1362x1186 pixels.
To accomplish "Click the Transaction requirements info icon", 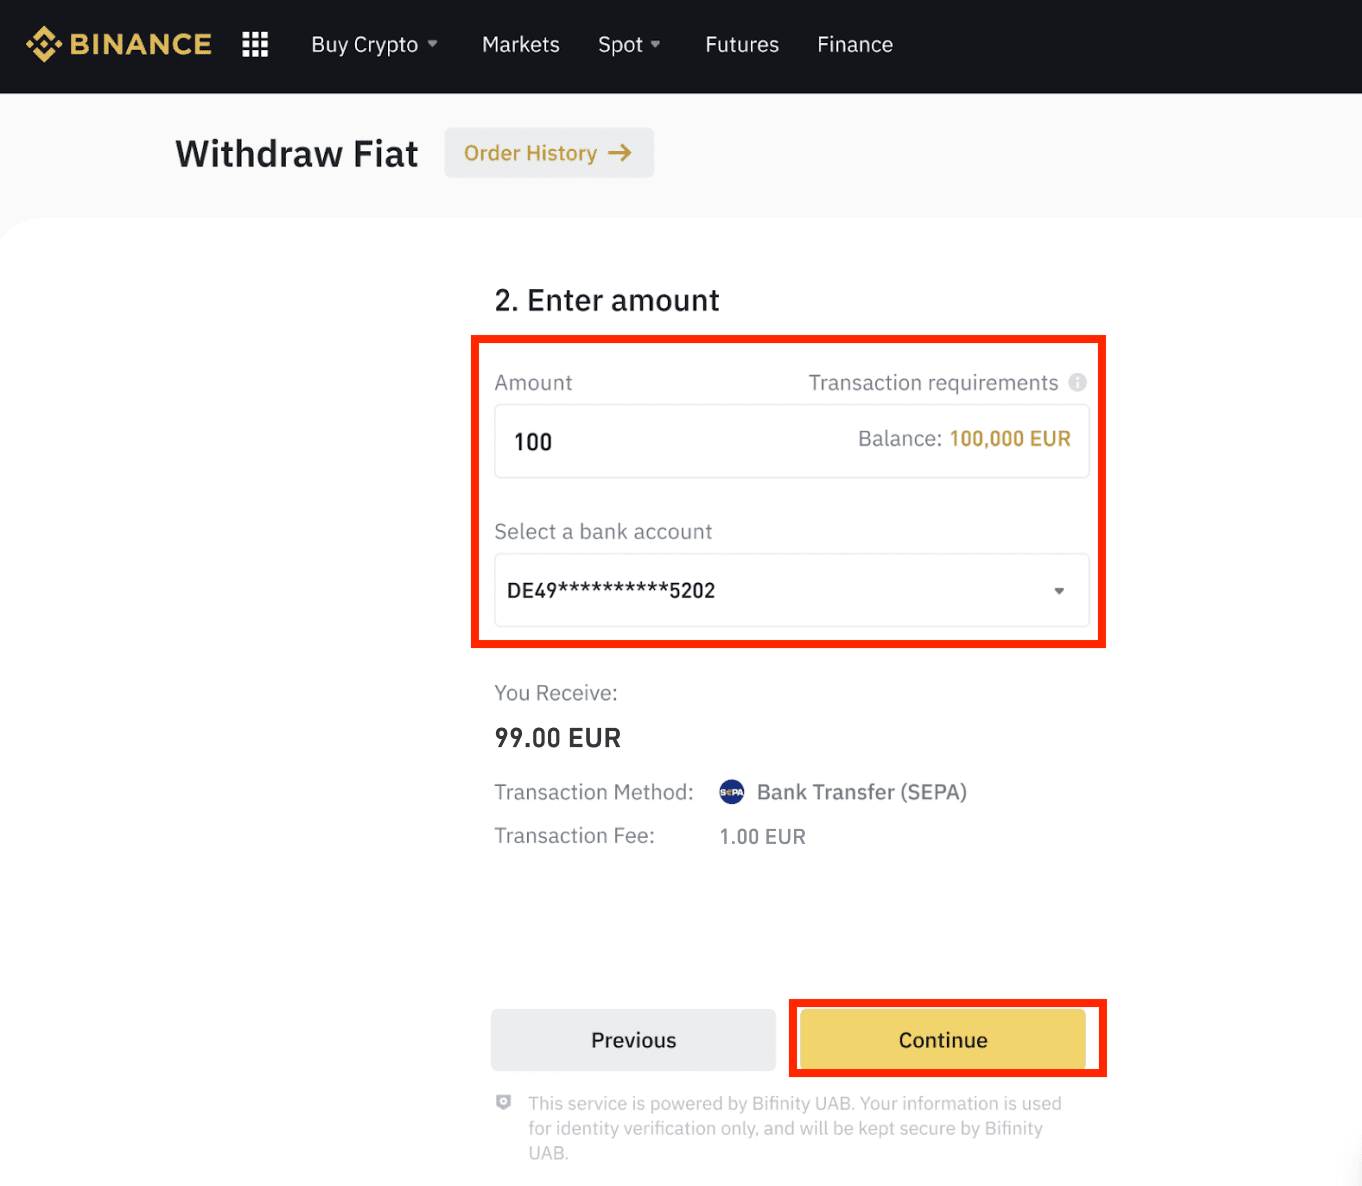I will [x=1077, y=382].
